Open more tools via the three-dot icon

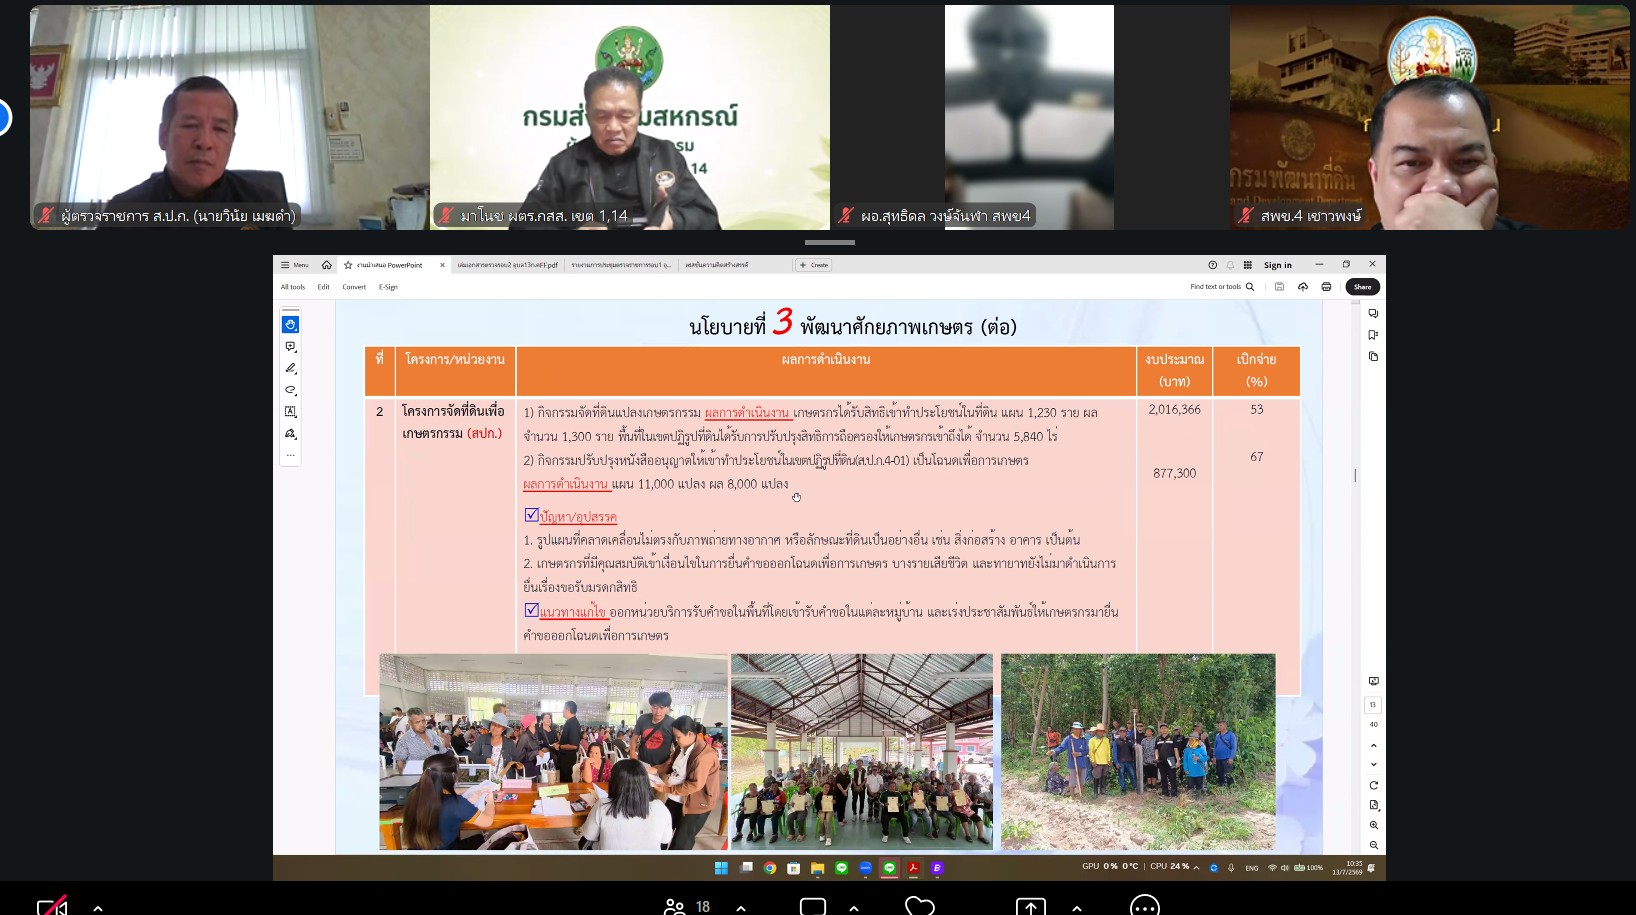(x=290, y=455)
